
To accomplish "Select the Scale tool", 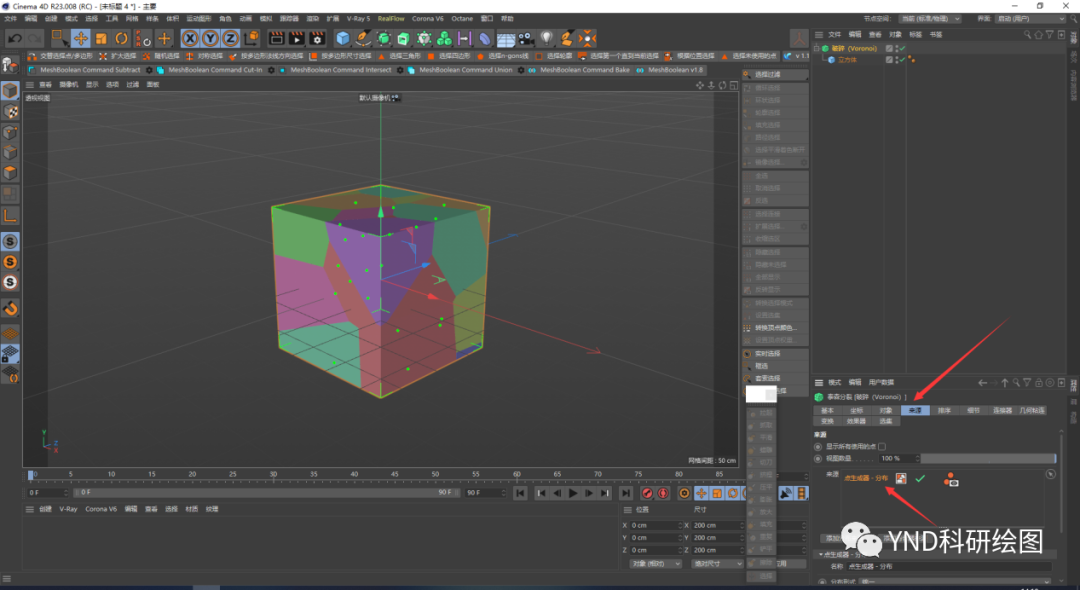I will point(101,39).
